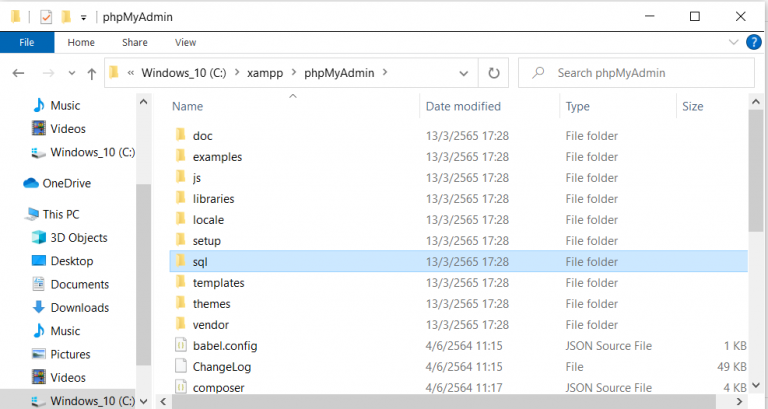Expand the address bar history dropdown
Image resolution: width=768 pixels, height=409 pixels.
463,73
